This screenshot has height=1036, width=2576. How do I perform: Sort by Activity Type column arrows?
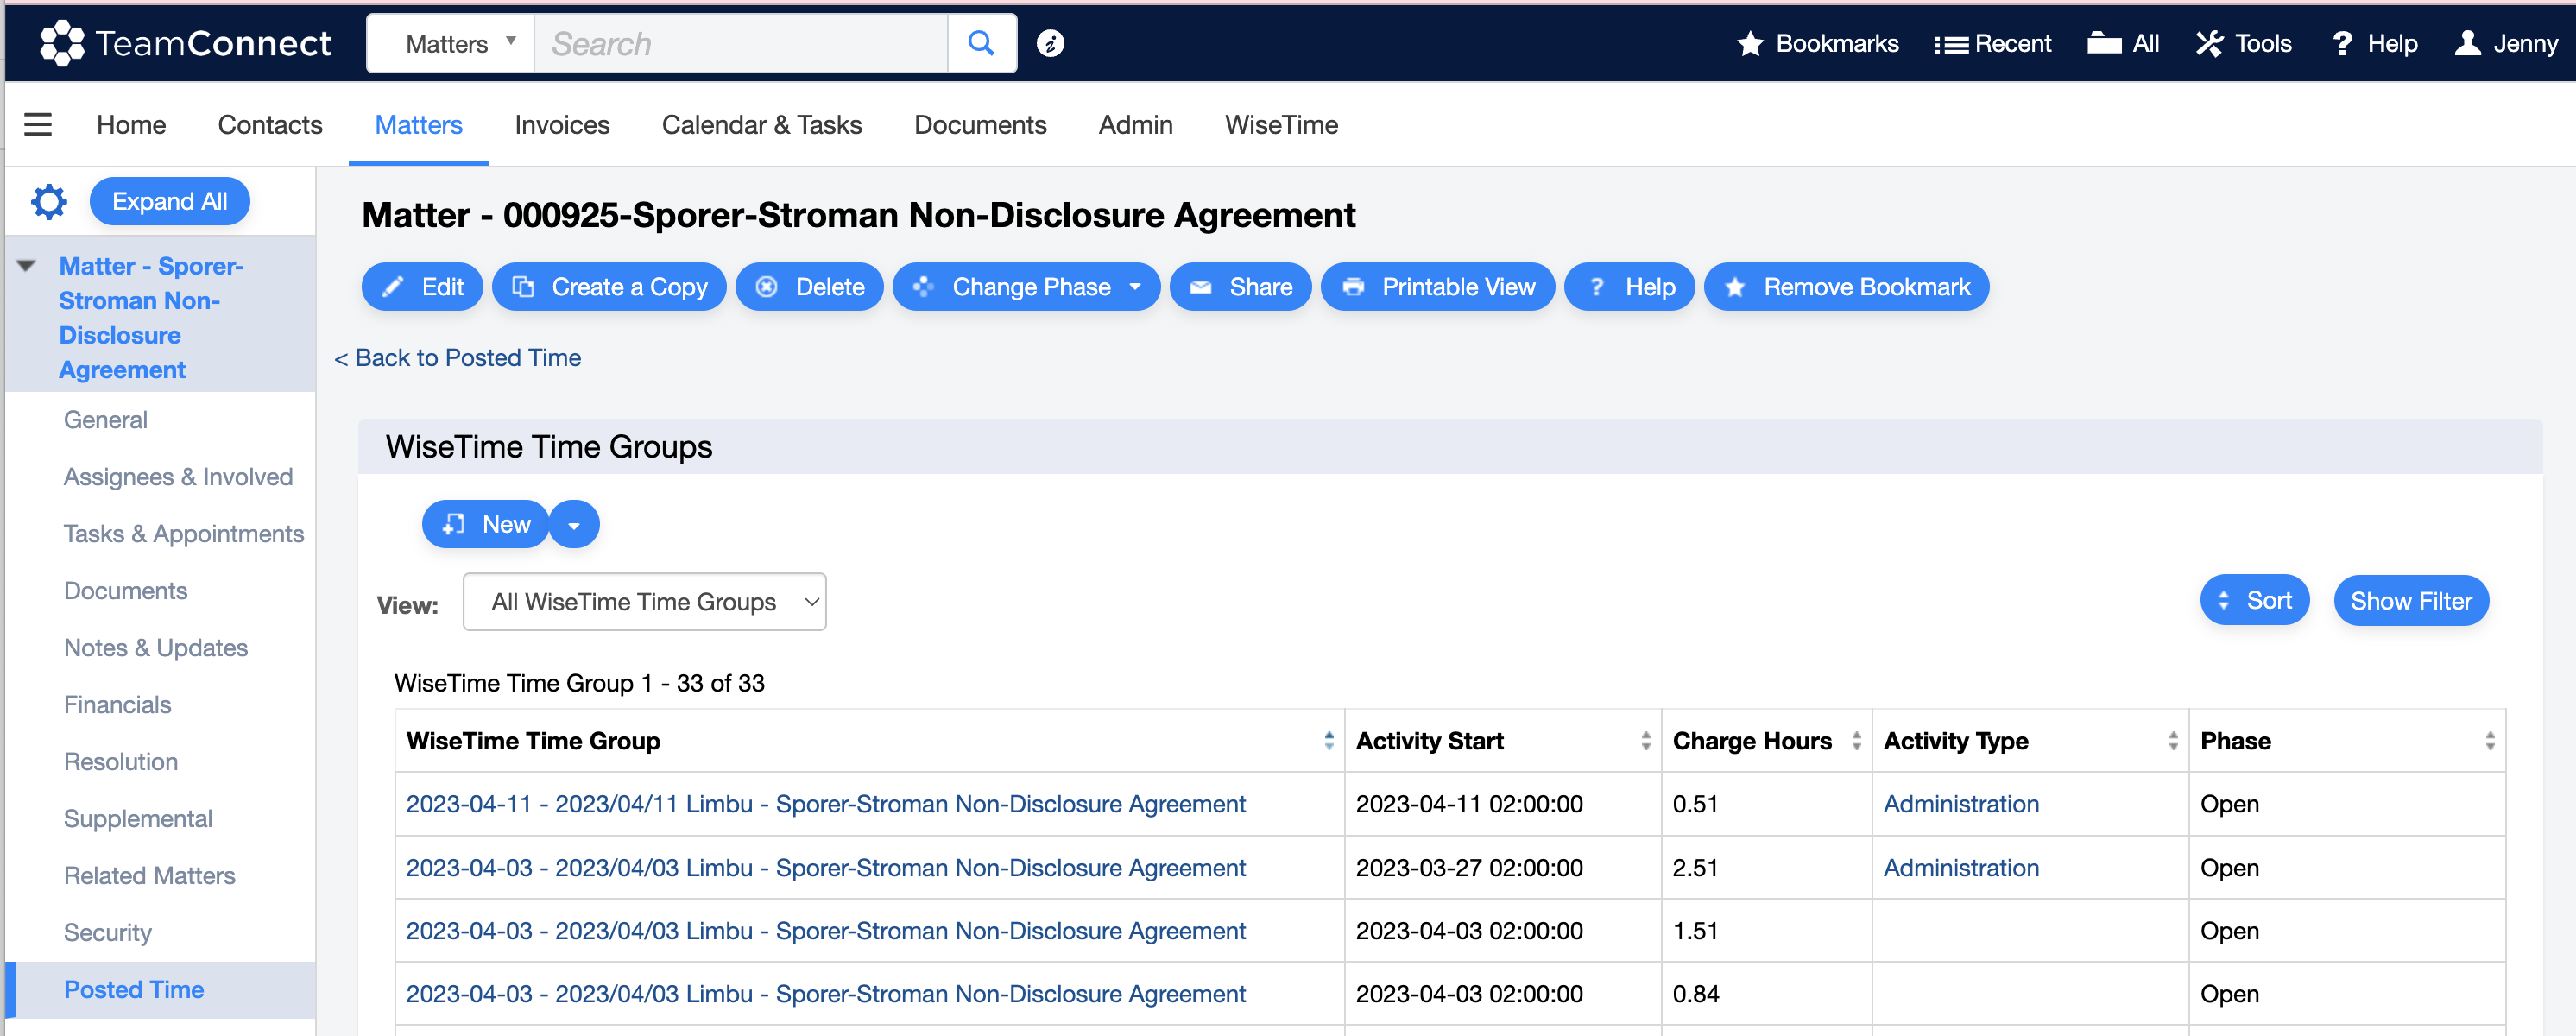pyautogui.click(x=2172, y=740)
